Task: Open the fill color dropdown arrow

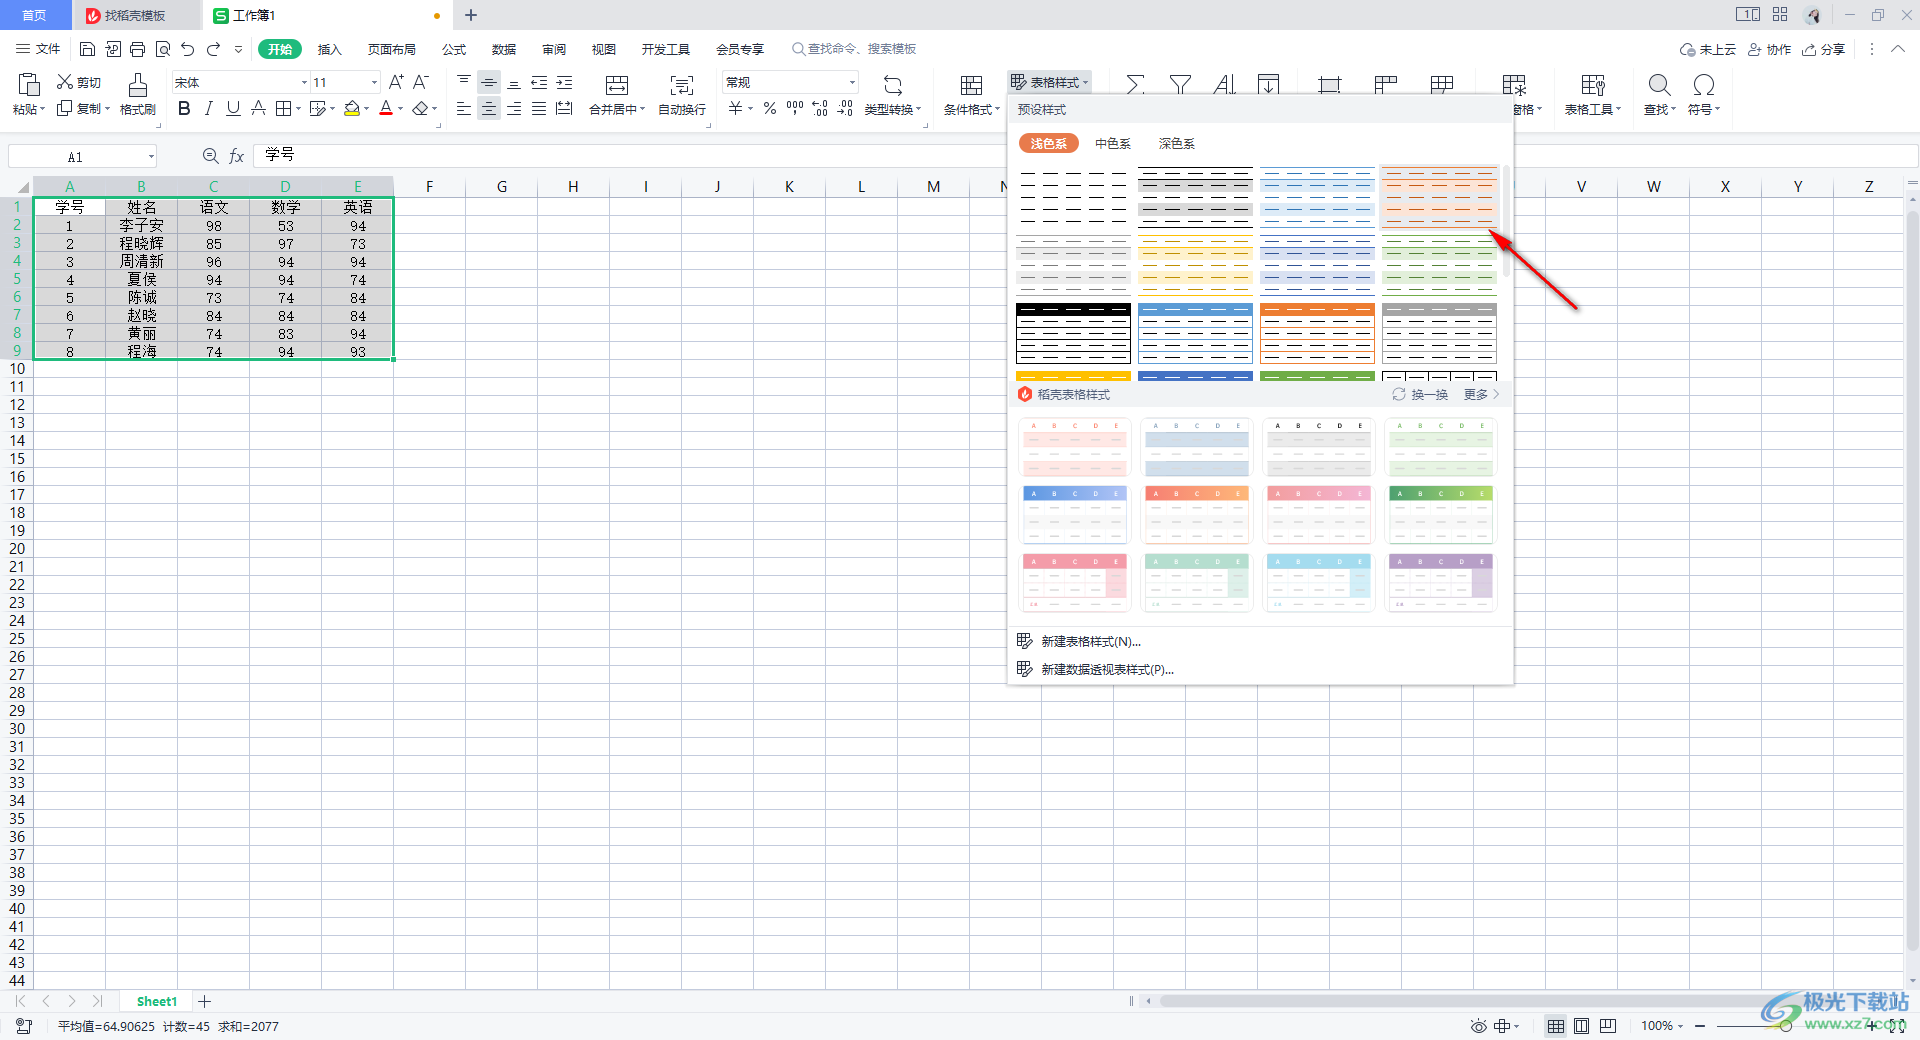Action: point(366,108)
